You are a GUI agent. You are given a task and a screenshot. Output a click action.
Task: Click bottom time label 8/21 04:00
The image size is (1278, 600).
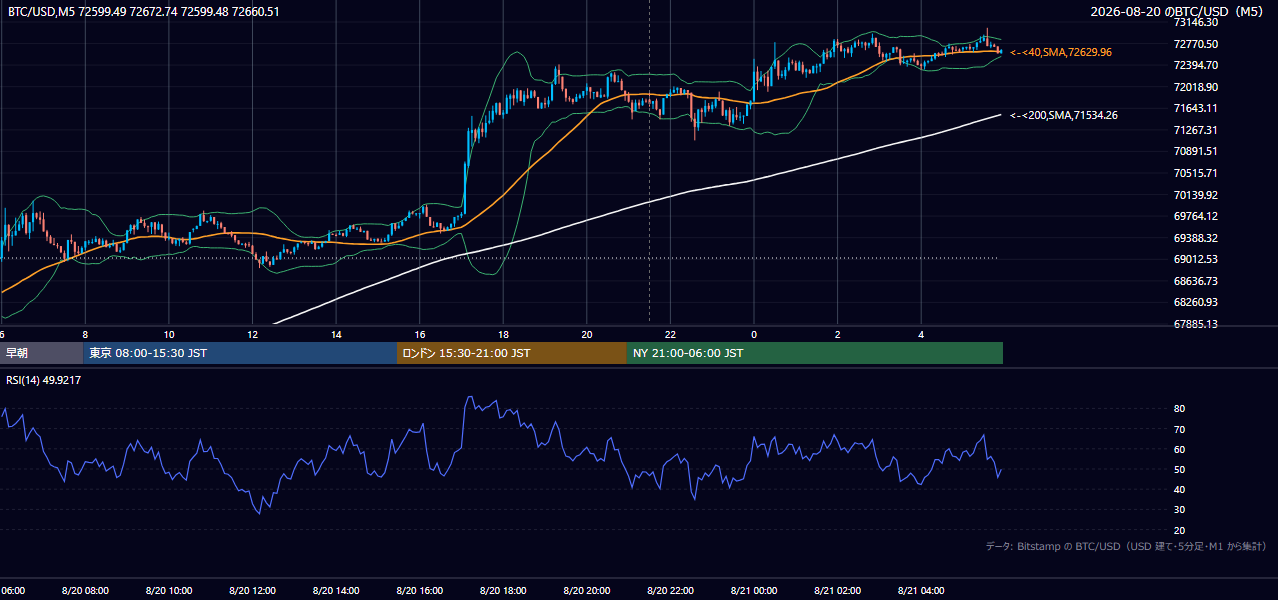point(921,591)
